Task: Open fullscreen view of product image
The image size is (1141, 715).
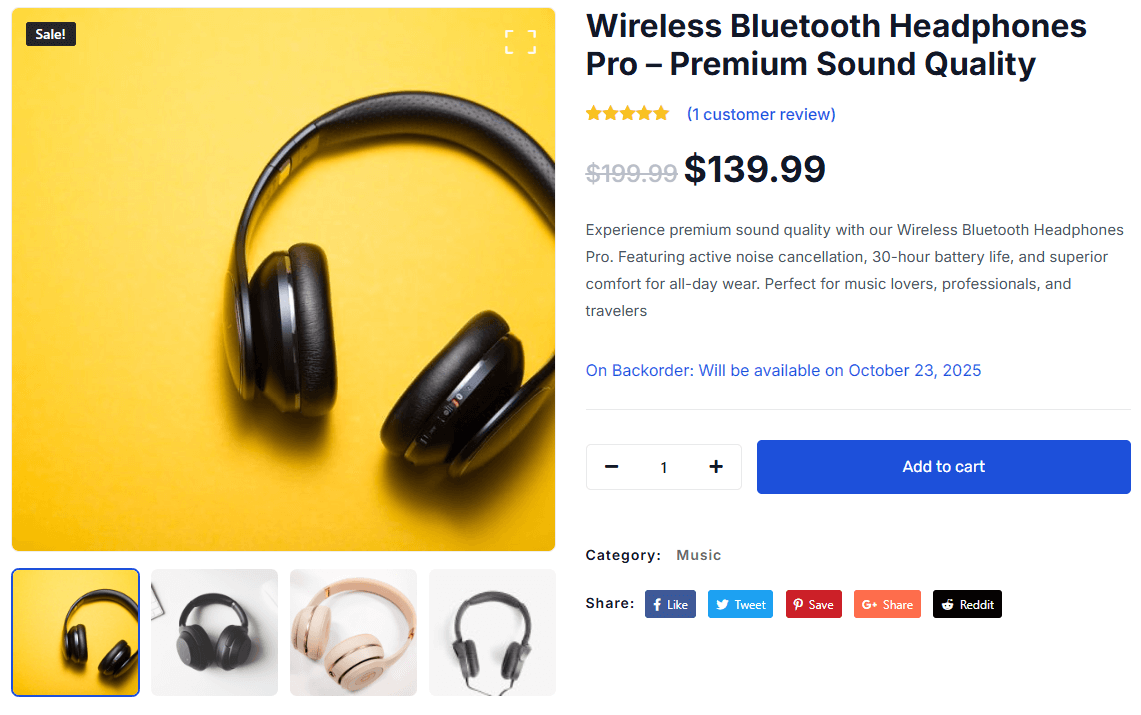Action: 520,42
